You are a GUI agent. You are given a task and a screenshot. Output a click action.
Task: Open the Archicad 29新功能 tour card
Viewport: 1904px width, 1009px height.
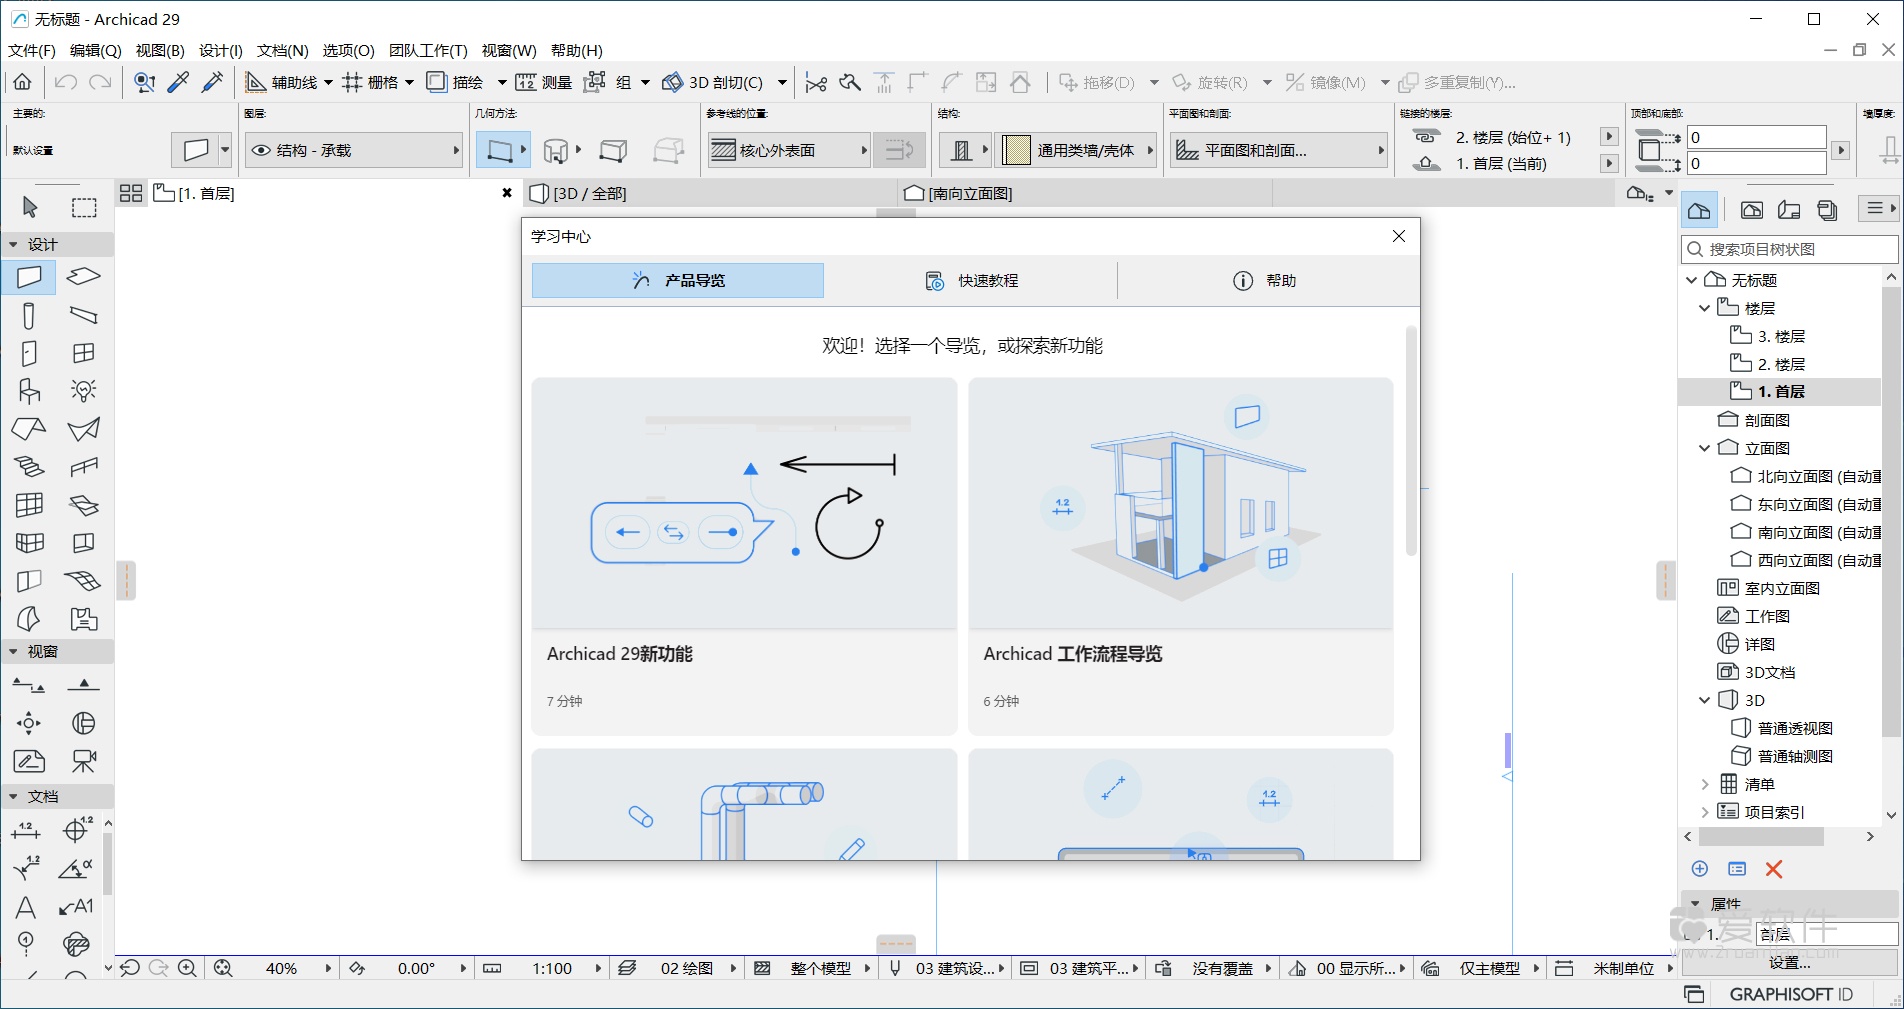[x=744, y=556]
